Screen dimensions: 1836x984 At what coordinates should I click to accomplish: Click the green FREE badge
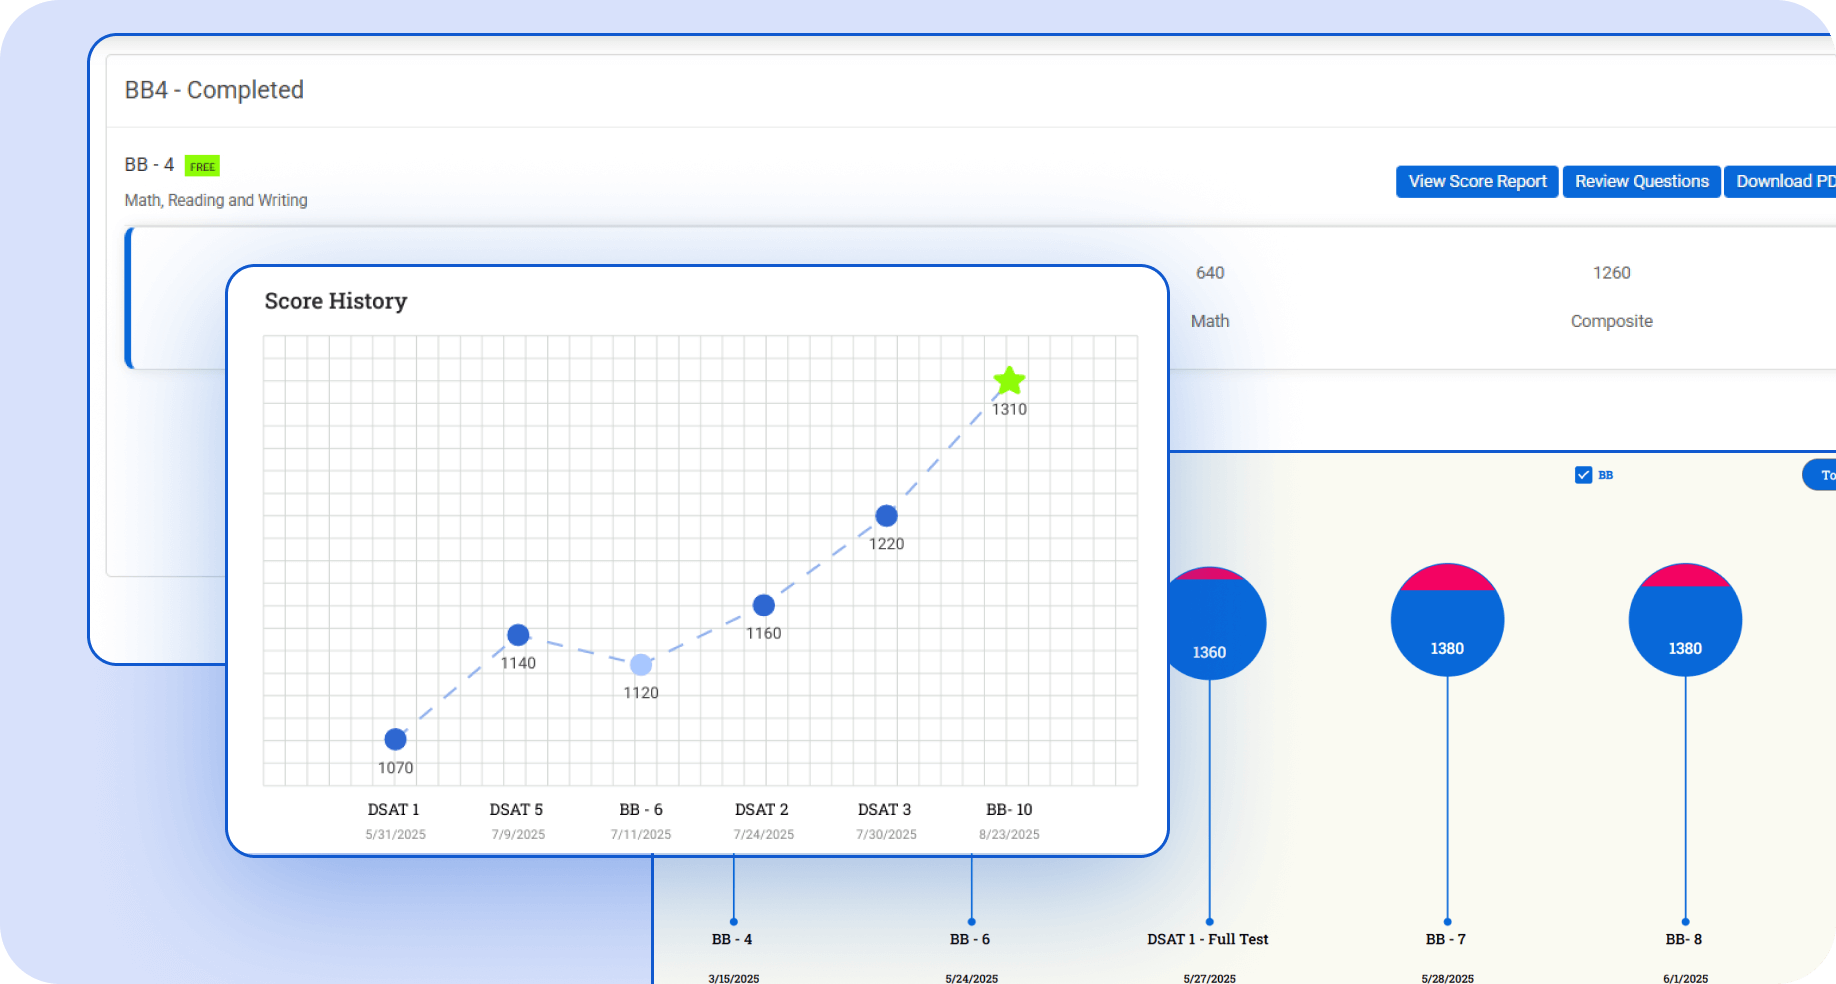(x=202, y=166)
